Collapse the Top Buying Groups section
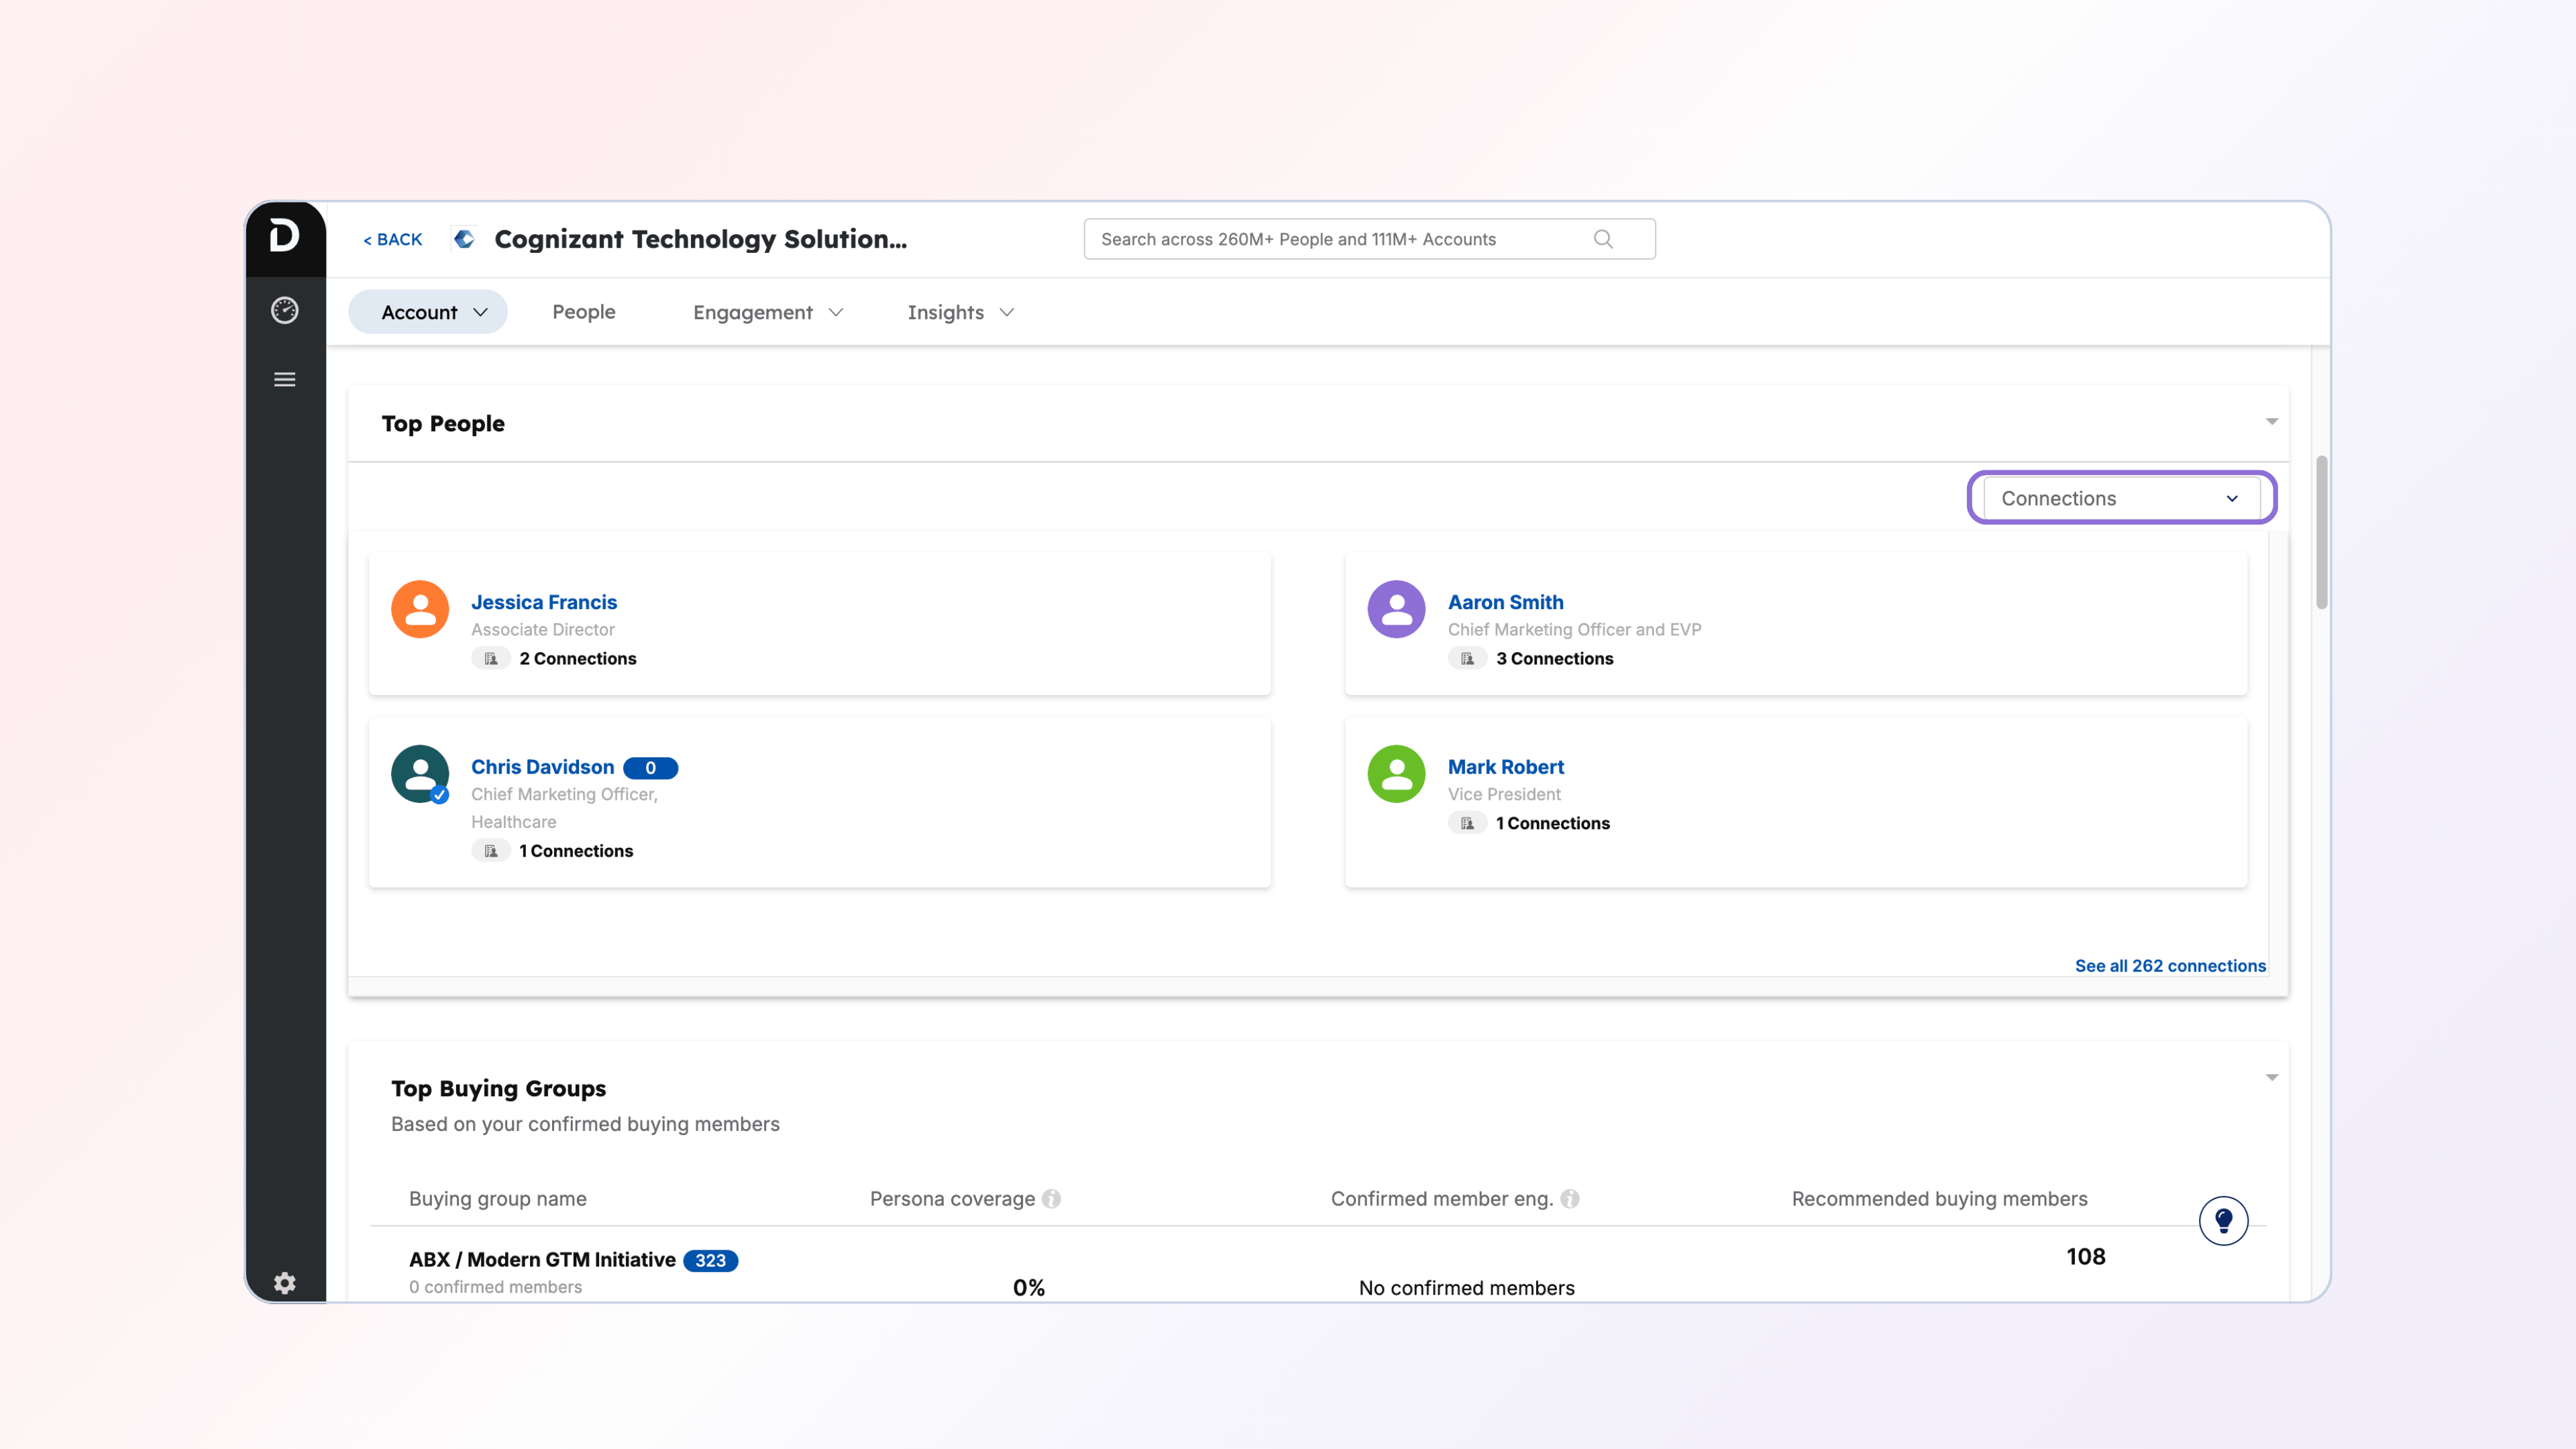The height and width of the screenshot is (1449, 2576). coord(2271,1077)
